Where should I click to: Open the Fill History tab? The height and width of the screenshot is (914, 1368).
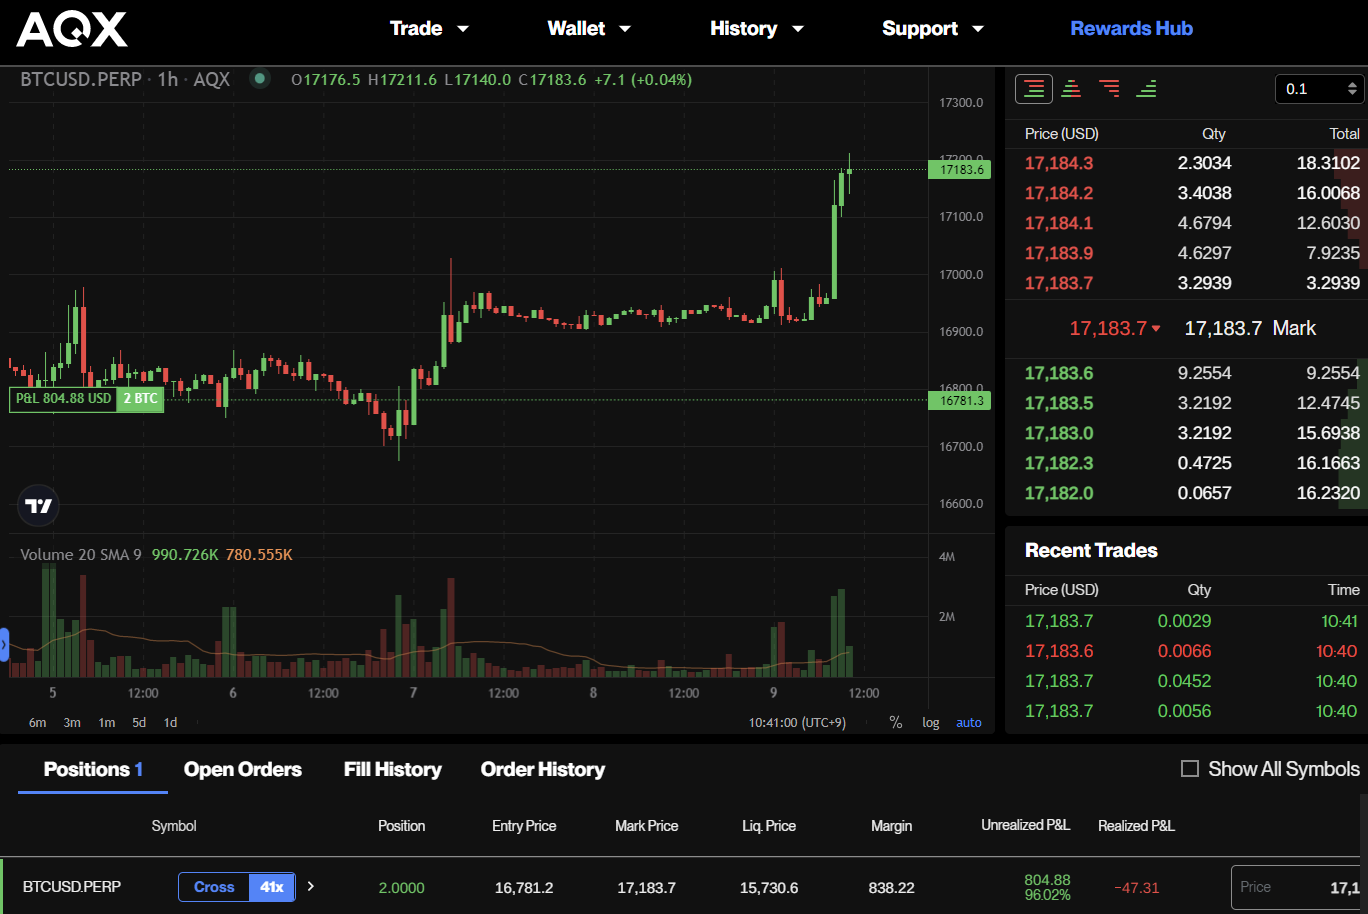pyautogui.click(x=392, y=769)
